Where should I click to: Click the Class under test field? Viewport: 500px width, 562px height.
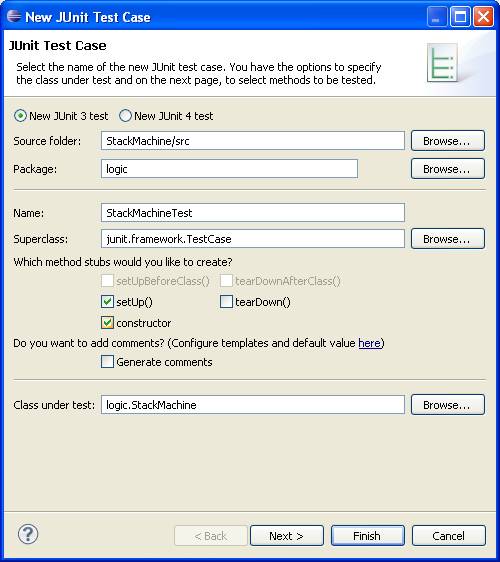253,405
